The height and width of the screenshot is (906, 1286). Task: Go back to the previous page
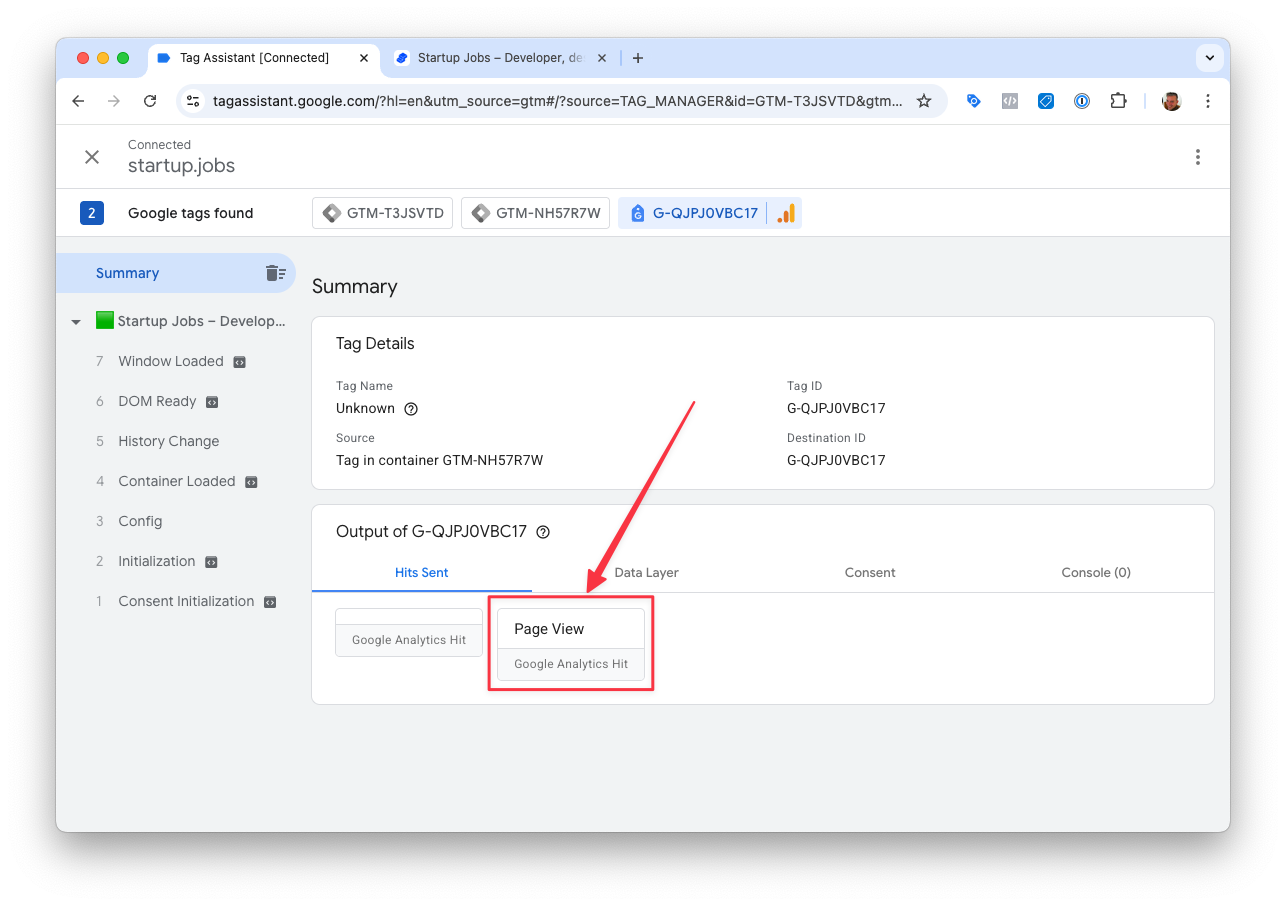(x=78, y=101)
